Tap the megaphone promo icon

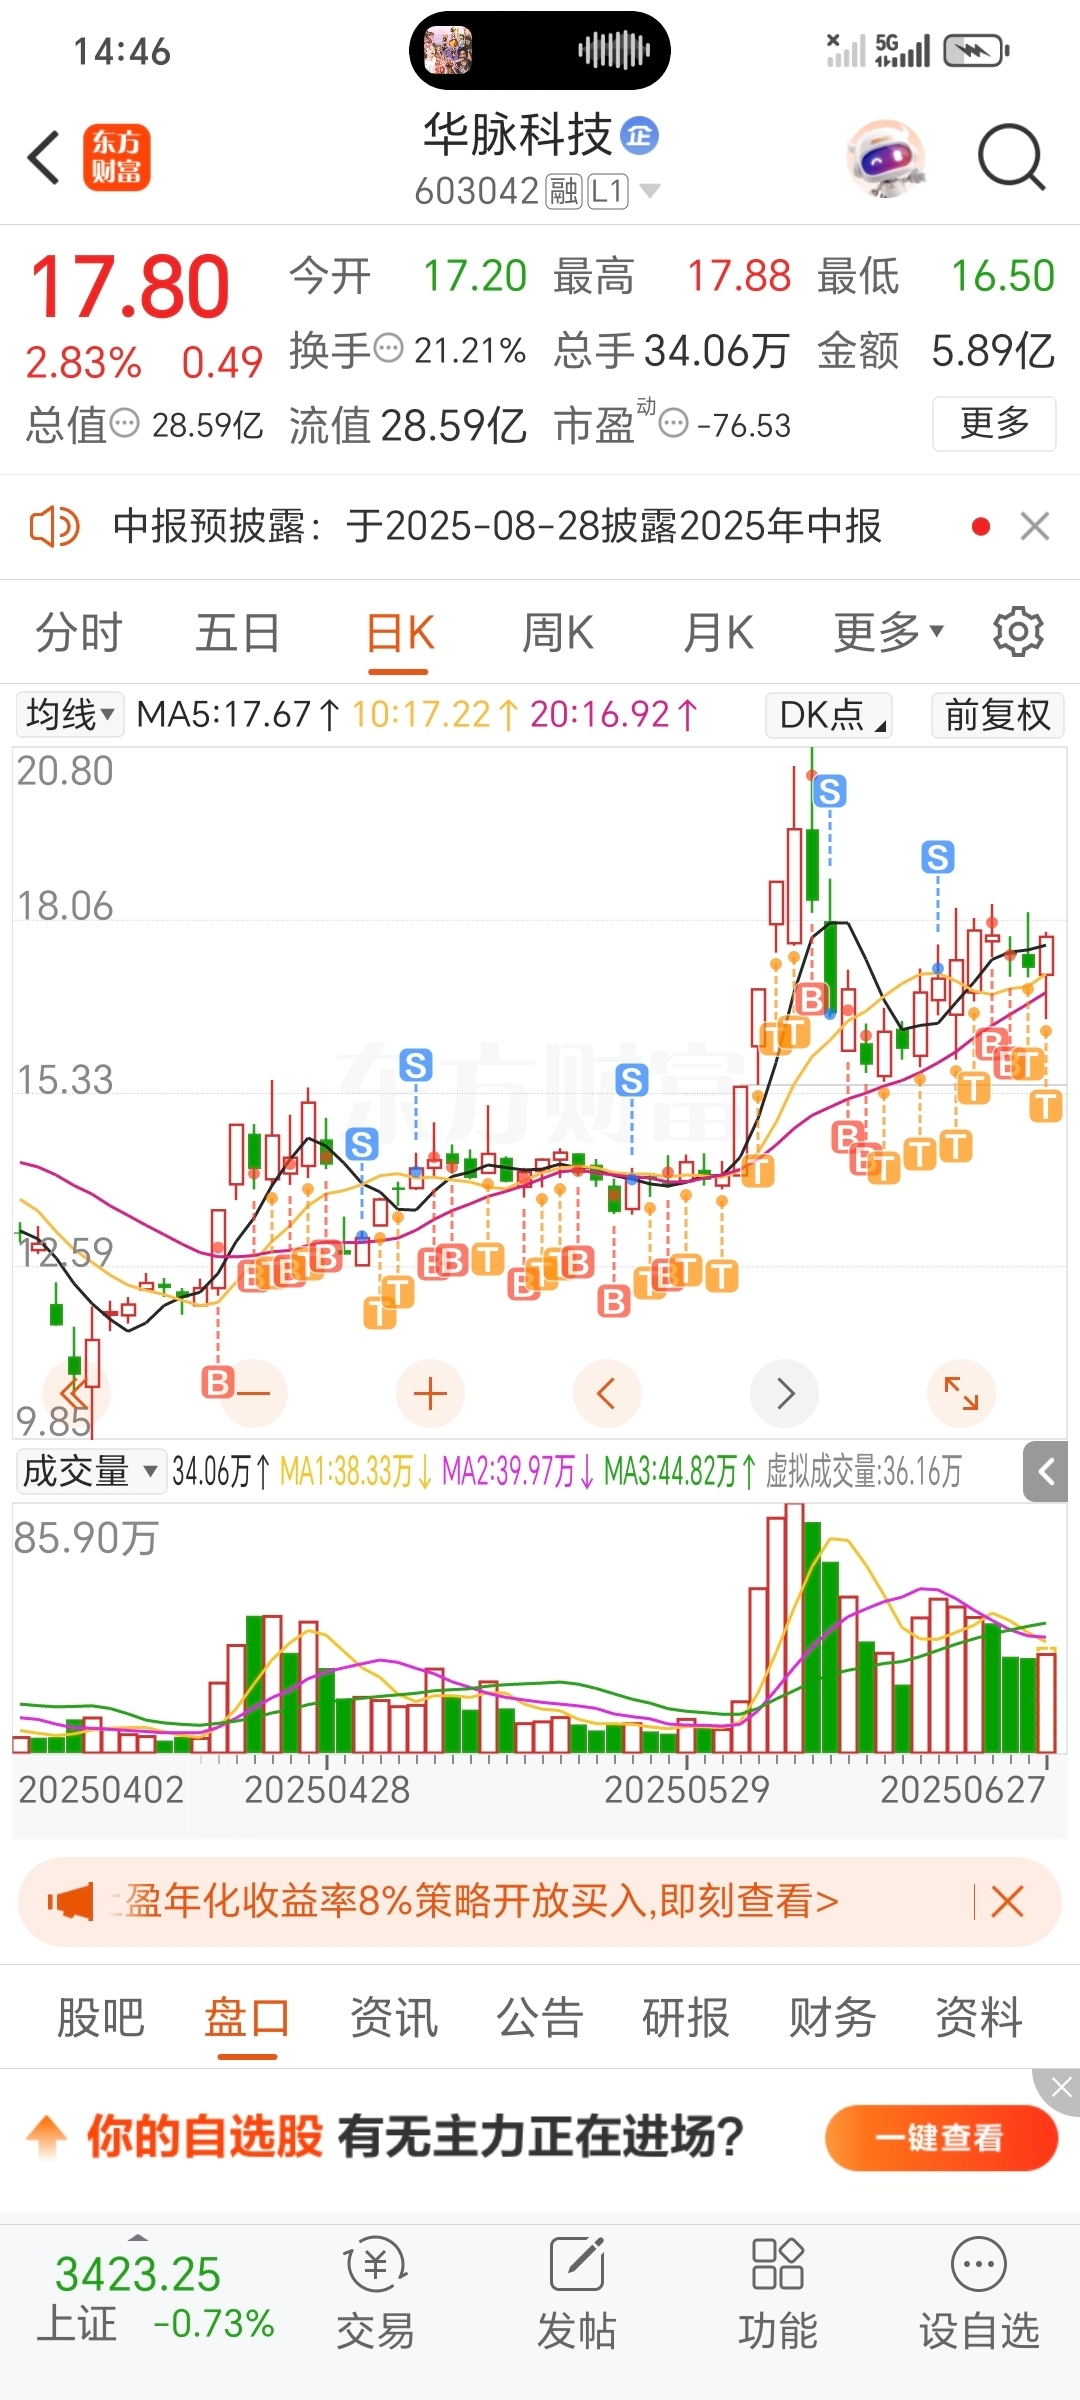coord(71,1901)
